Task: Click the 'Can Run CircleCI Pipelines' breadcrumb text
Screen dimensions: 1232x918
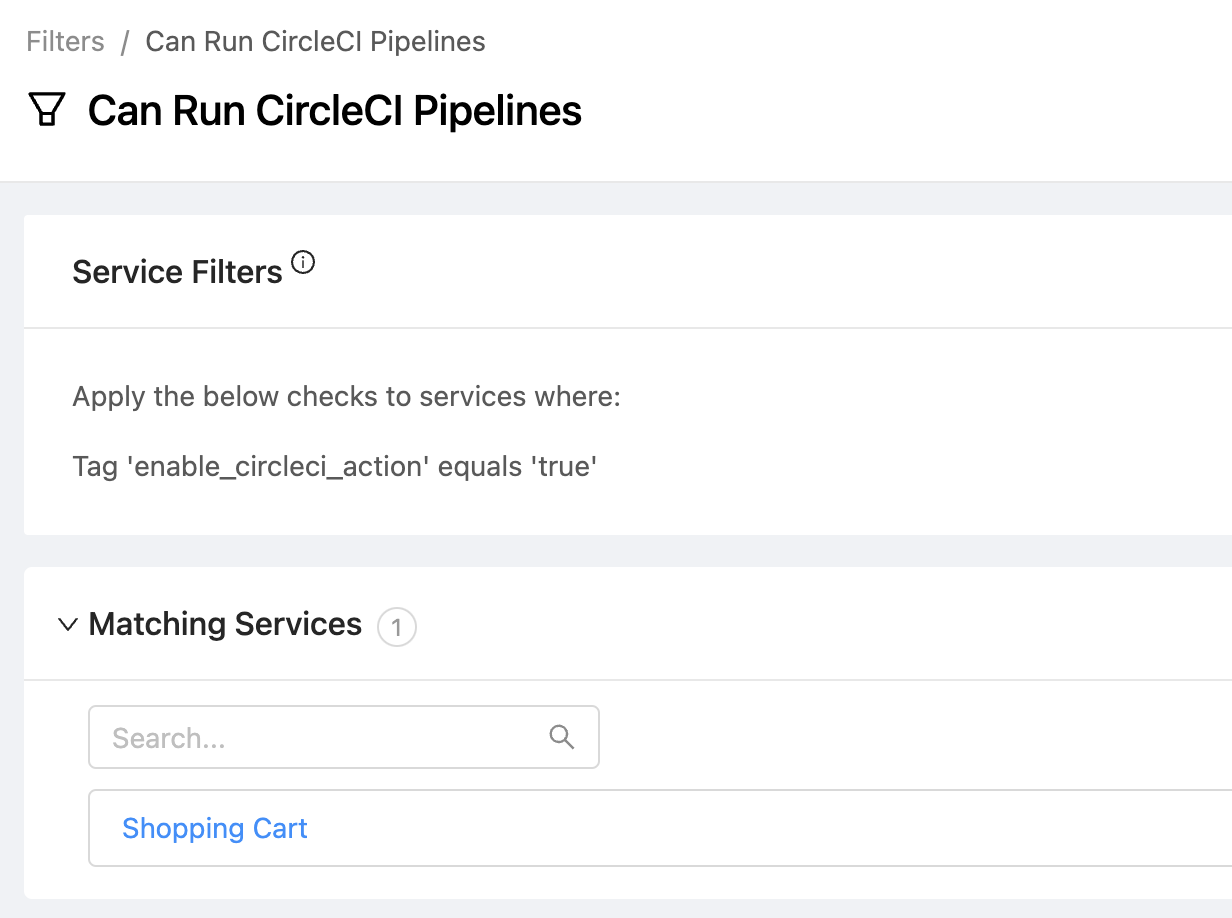Action: coord(316,42)
